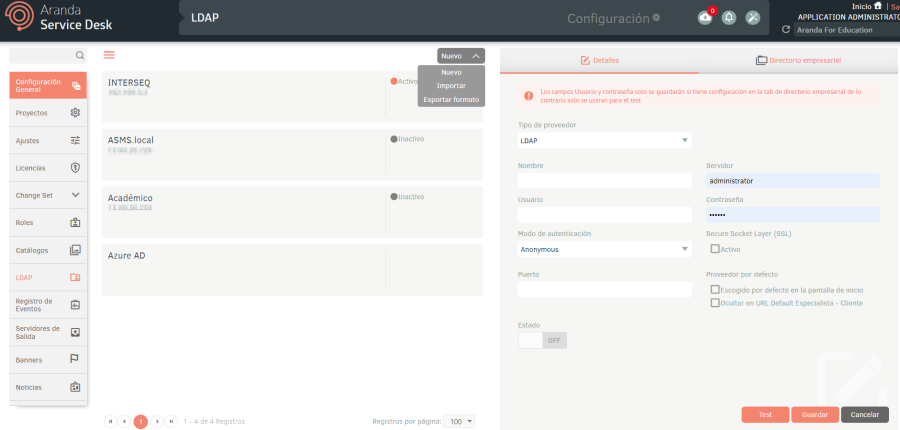Click the Inicio link in the header
This screenshot has height=430, width=900.
[x=862, y=6]
